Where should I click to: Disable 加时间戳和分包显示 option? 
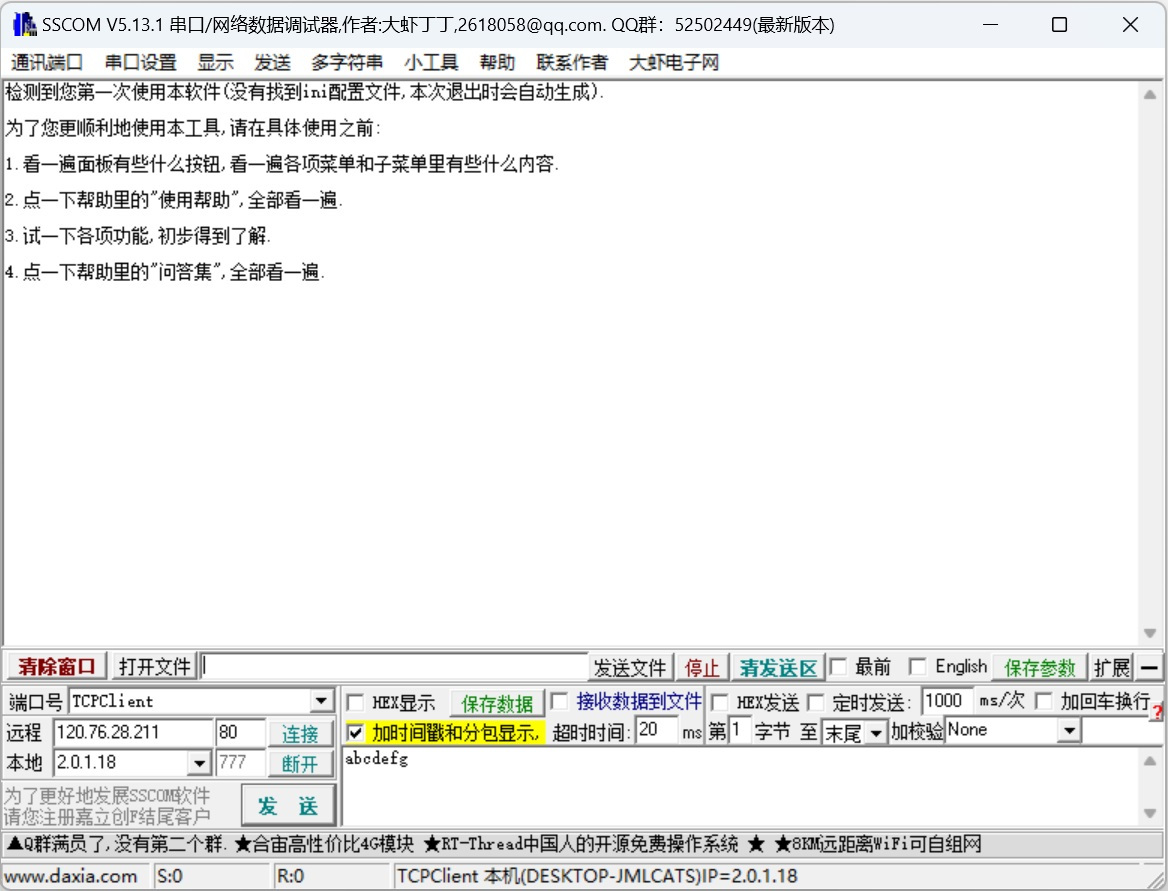coord(355,730)
